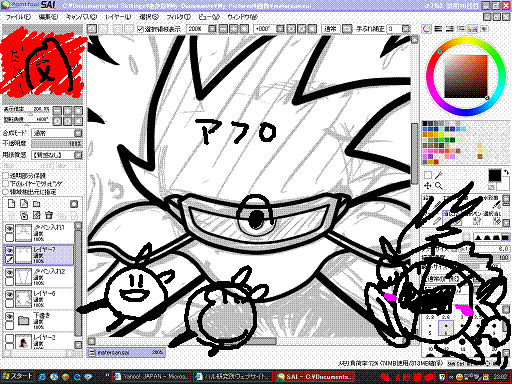Click the rotate clockwise button in the top toolbar

coord(301,29)
